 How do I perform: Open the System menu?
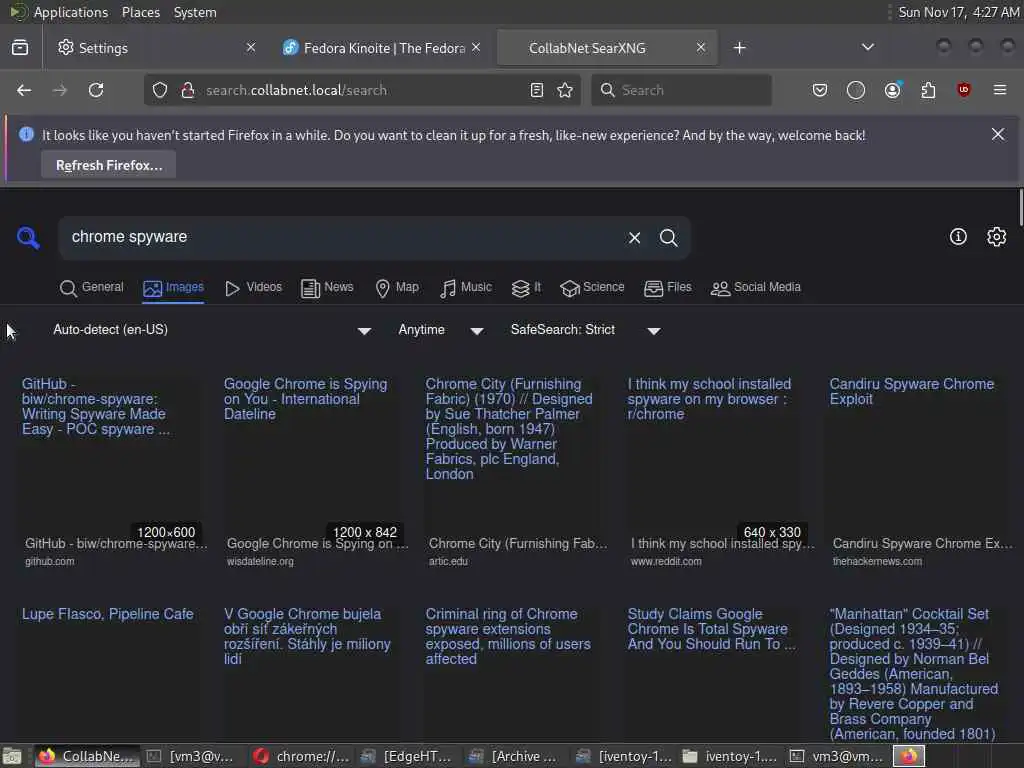(x=195, y=12)
